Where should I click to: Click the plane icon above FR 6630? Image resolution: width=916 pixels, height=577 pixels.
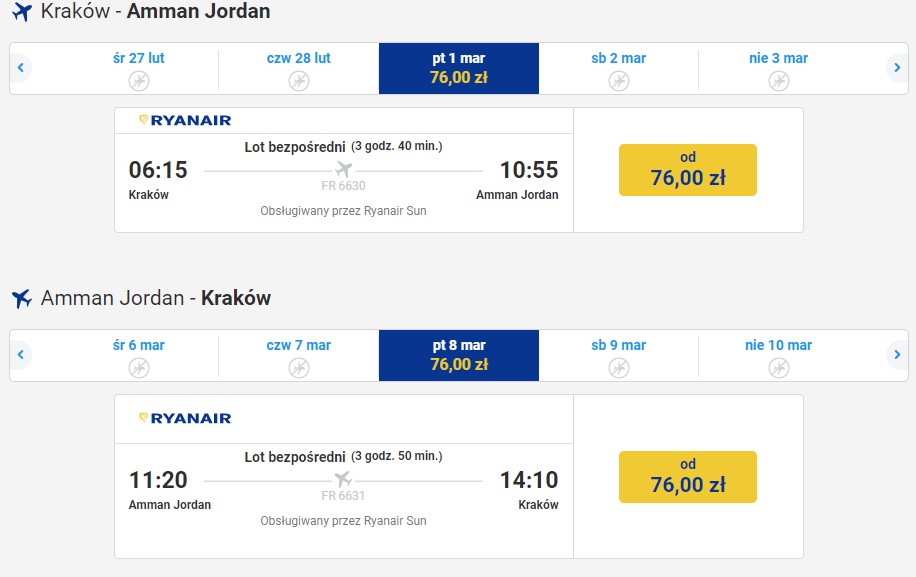coord(344,169)
